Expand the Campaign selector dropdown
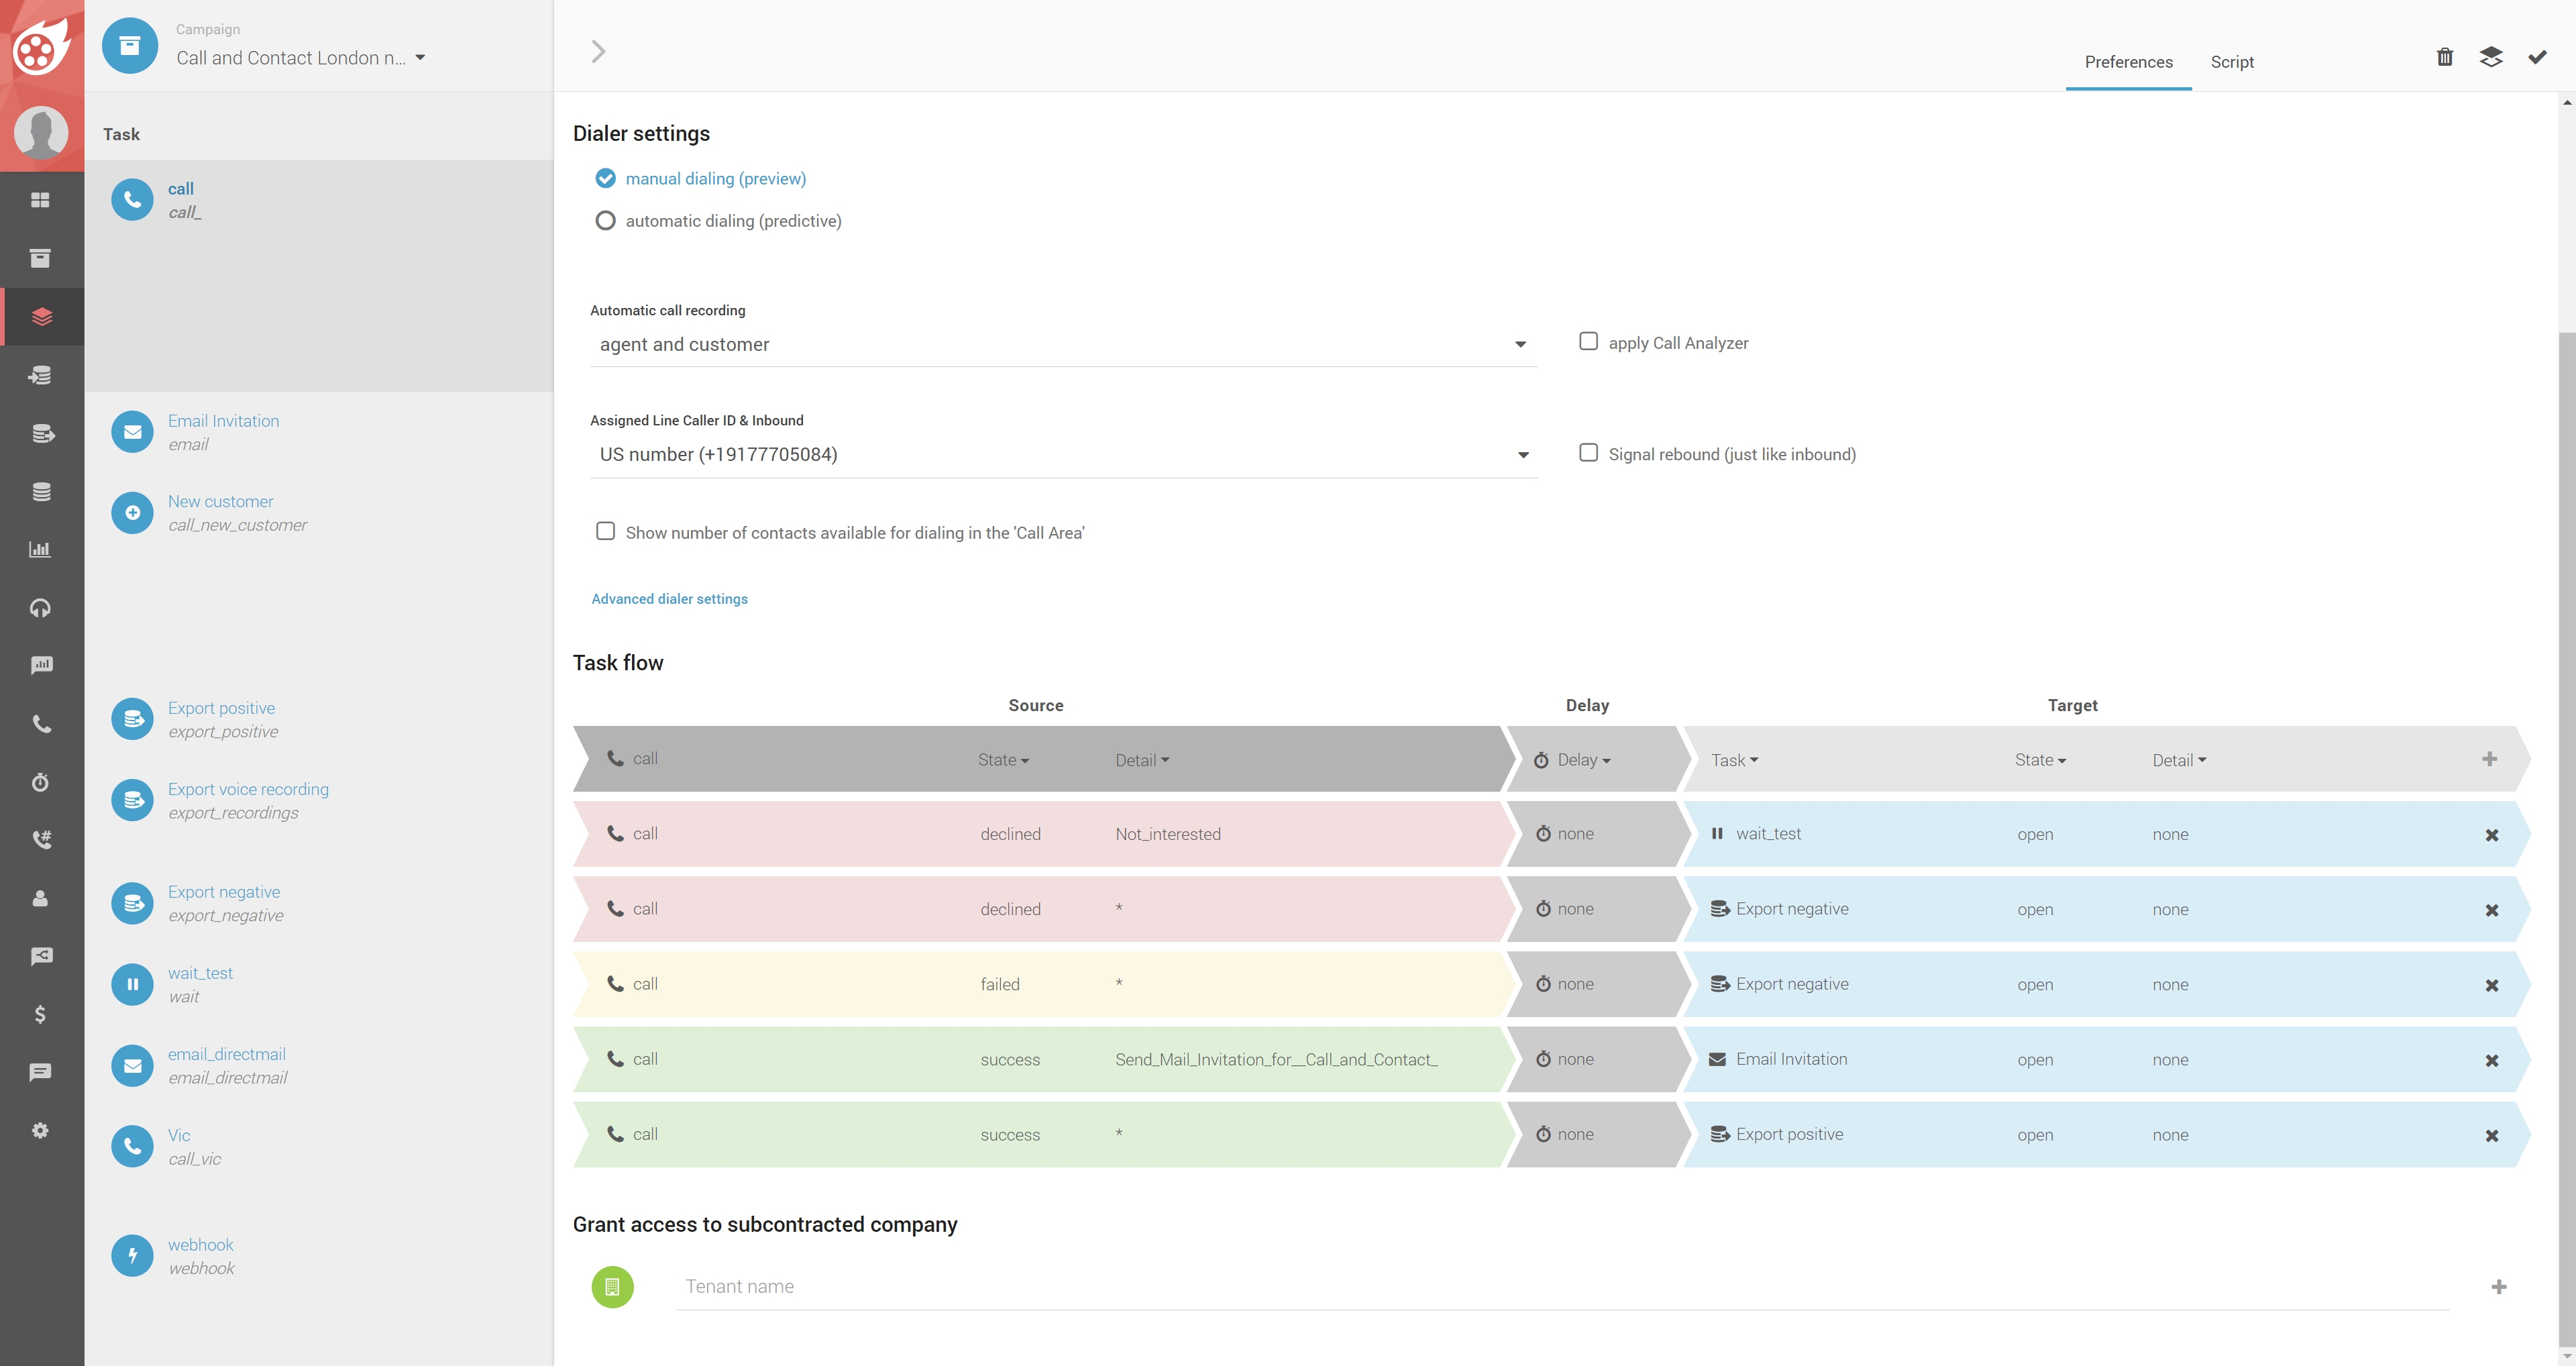Image resolution: width=2576 pixels, height=1366 pixels. (x=300, y=58)
